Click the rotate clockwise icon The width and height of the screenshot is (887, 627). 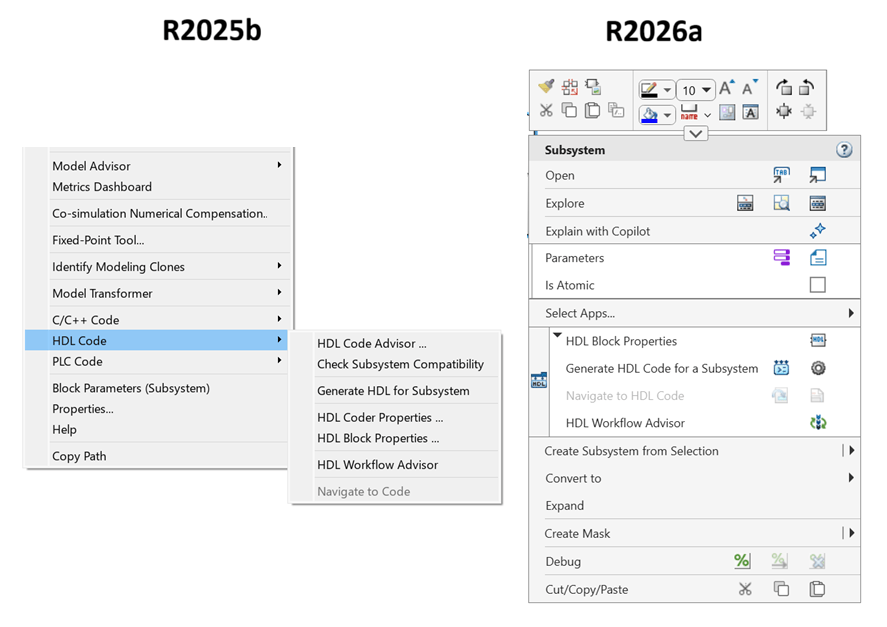[x=783, y=87]
